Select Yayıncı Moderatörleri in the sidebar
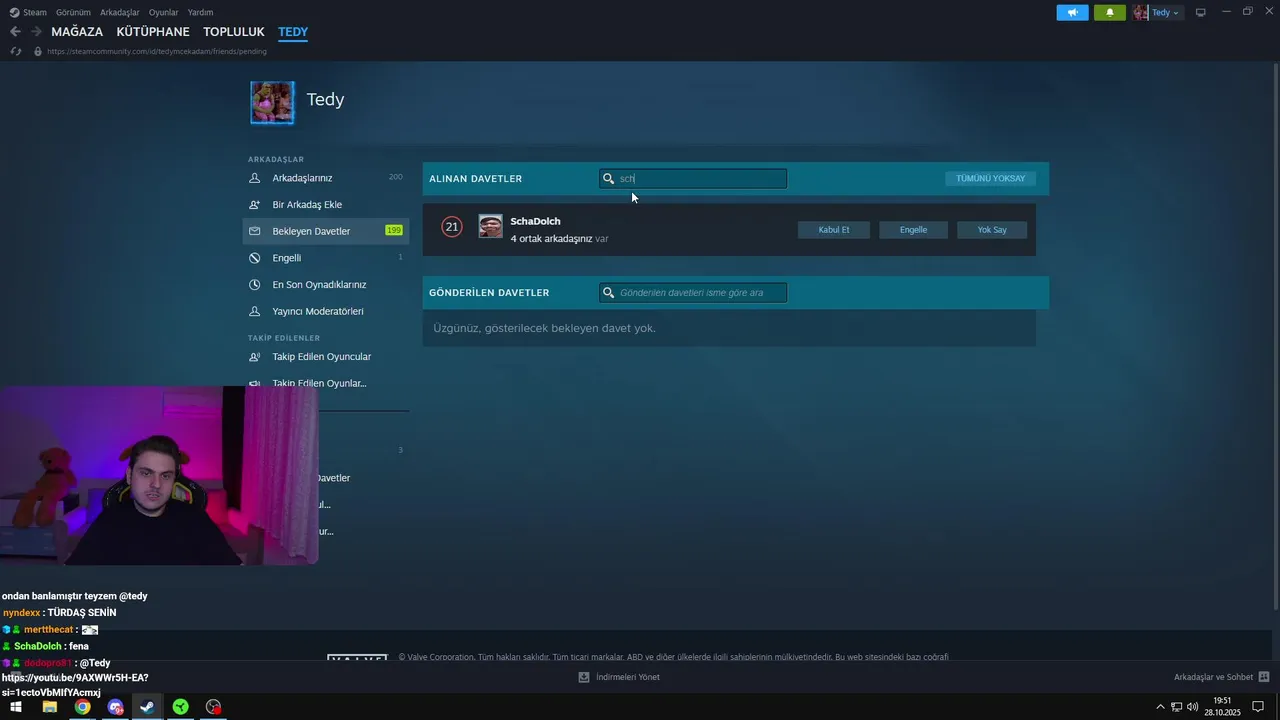 (326, 311)
